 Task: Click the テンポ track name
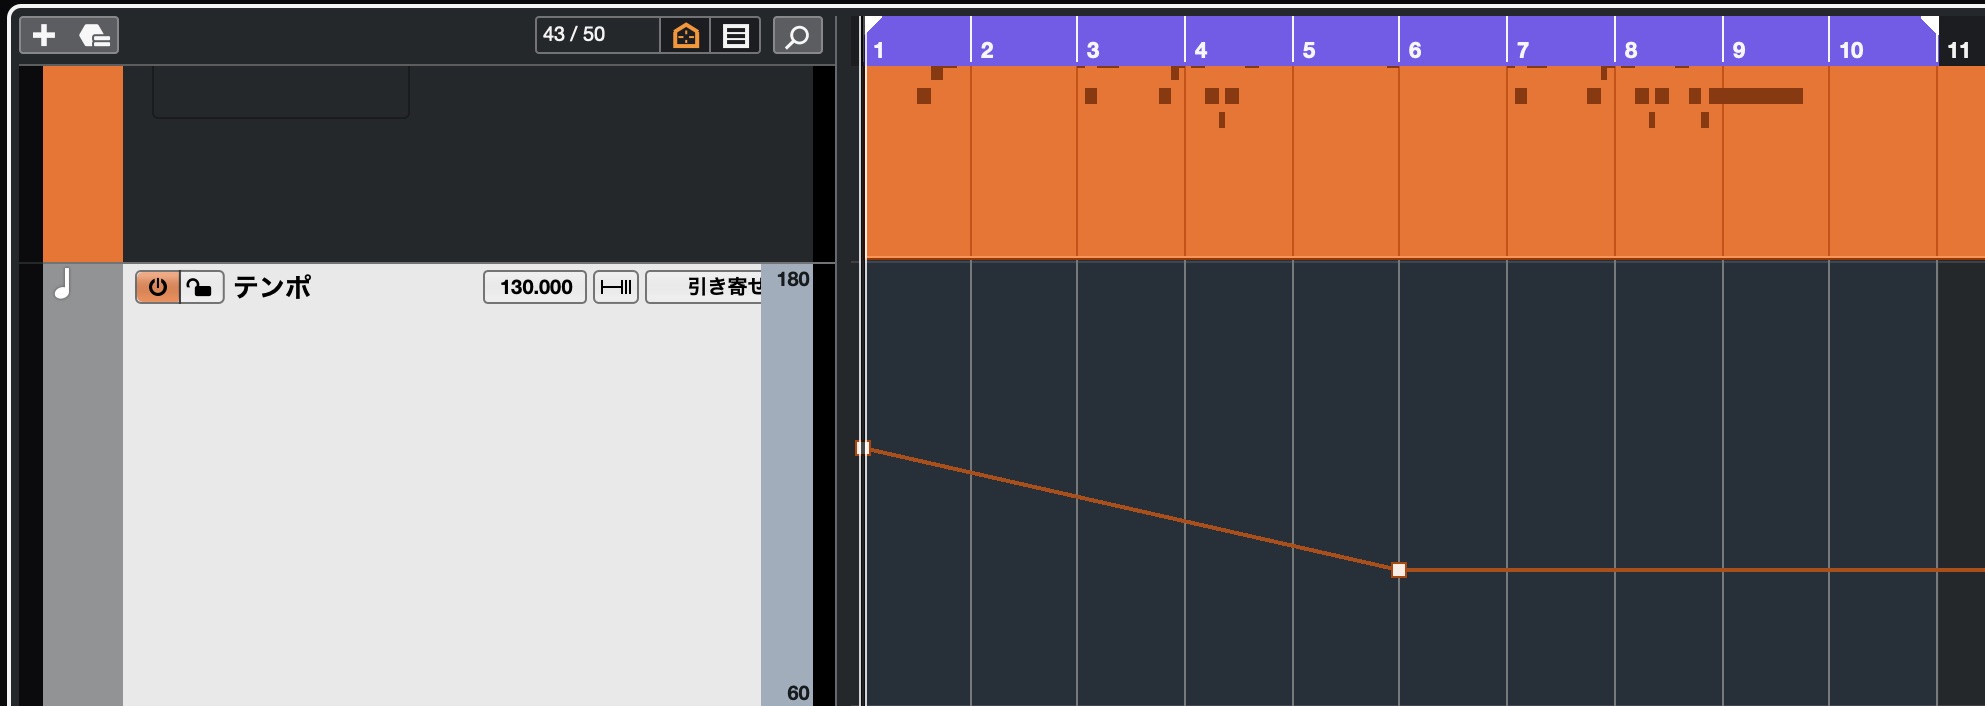[x=272, y=287]
